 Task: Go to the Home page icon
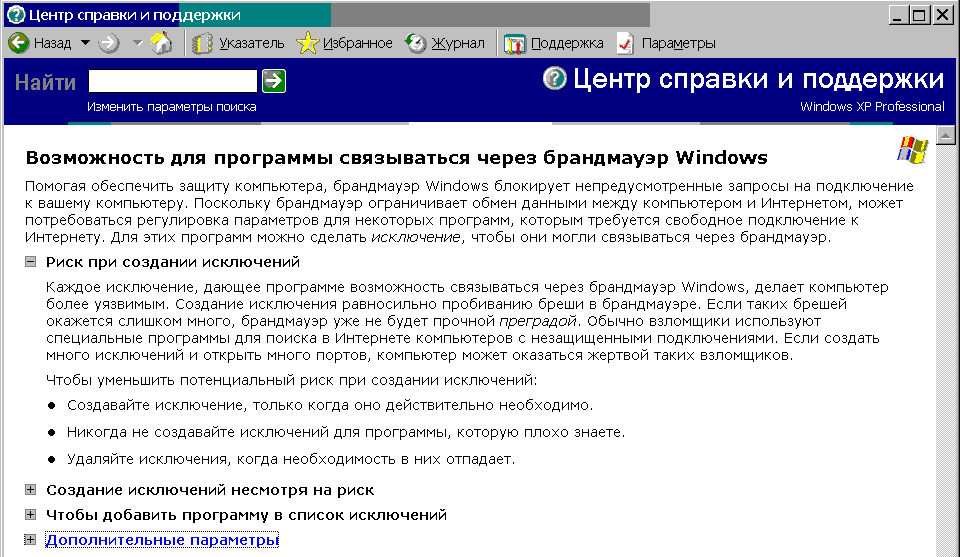162,43
